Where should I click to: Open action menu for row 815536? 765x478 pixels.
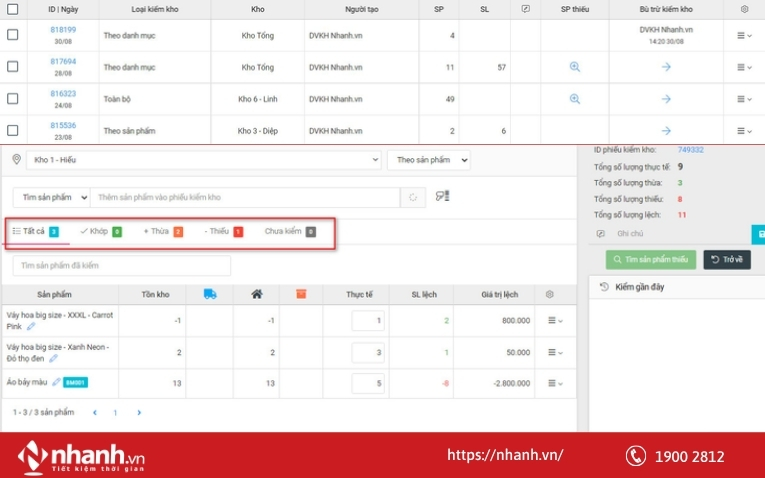[x=743, y=131]
